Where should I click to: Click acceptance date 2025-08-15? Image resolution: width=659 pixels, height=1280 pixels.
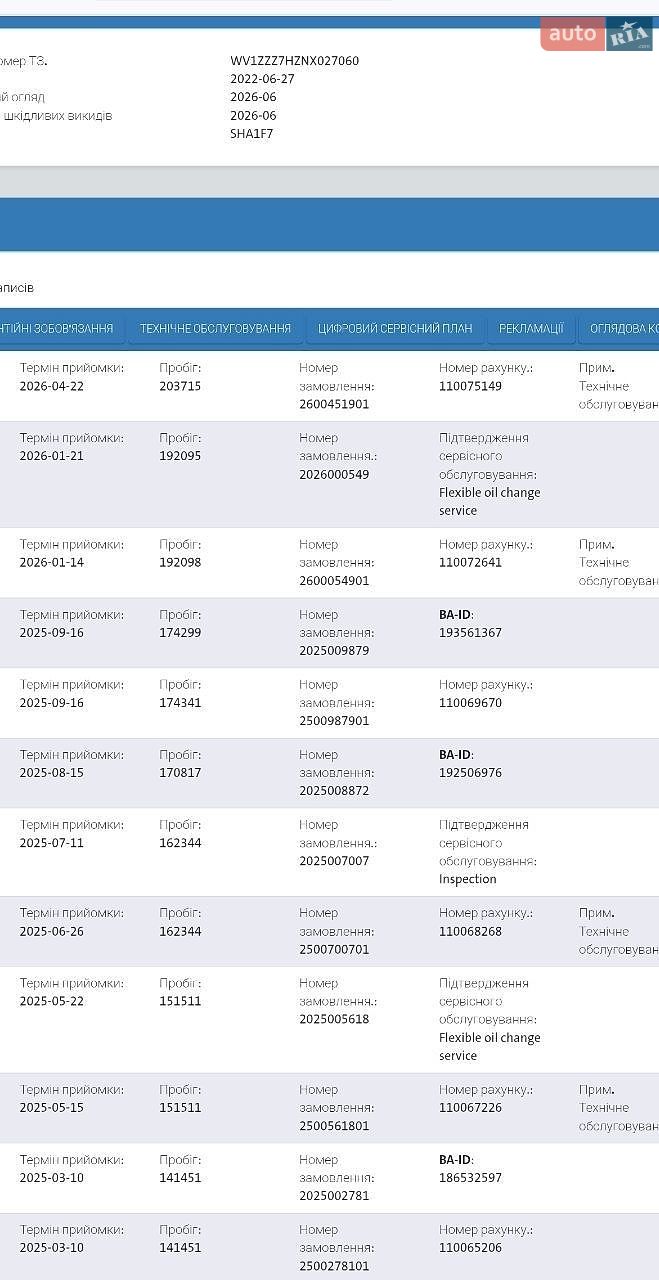pyautogui.click(x=52, y=773)
